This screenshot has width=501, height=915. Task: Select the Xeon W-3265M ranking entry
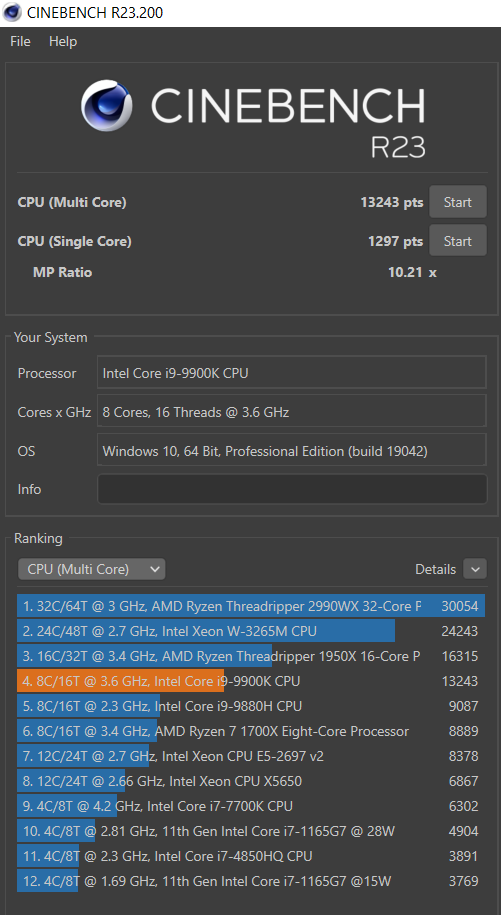pyautogui.click(x=251, y=631)
